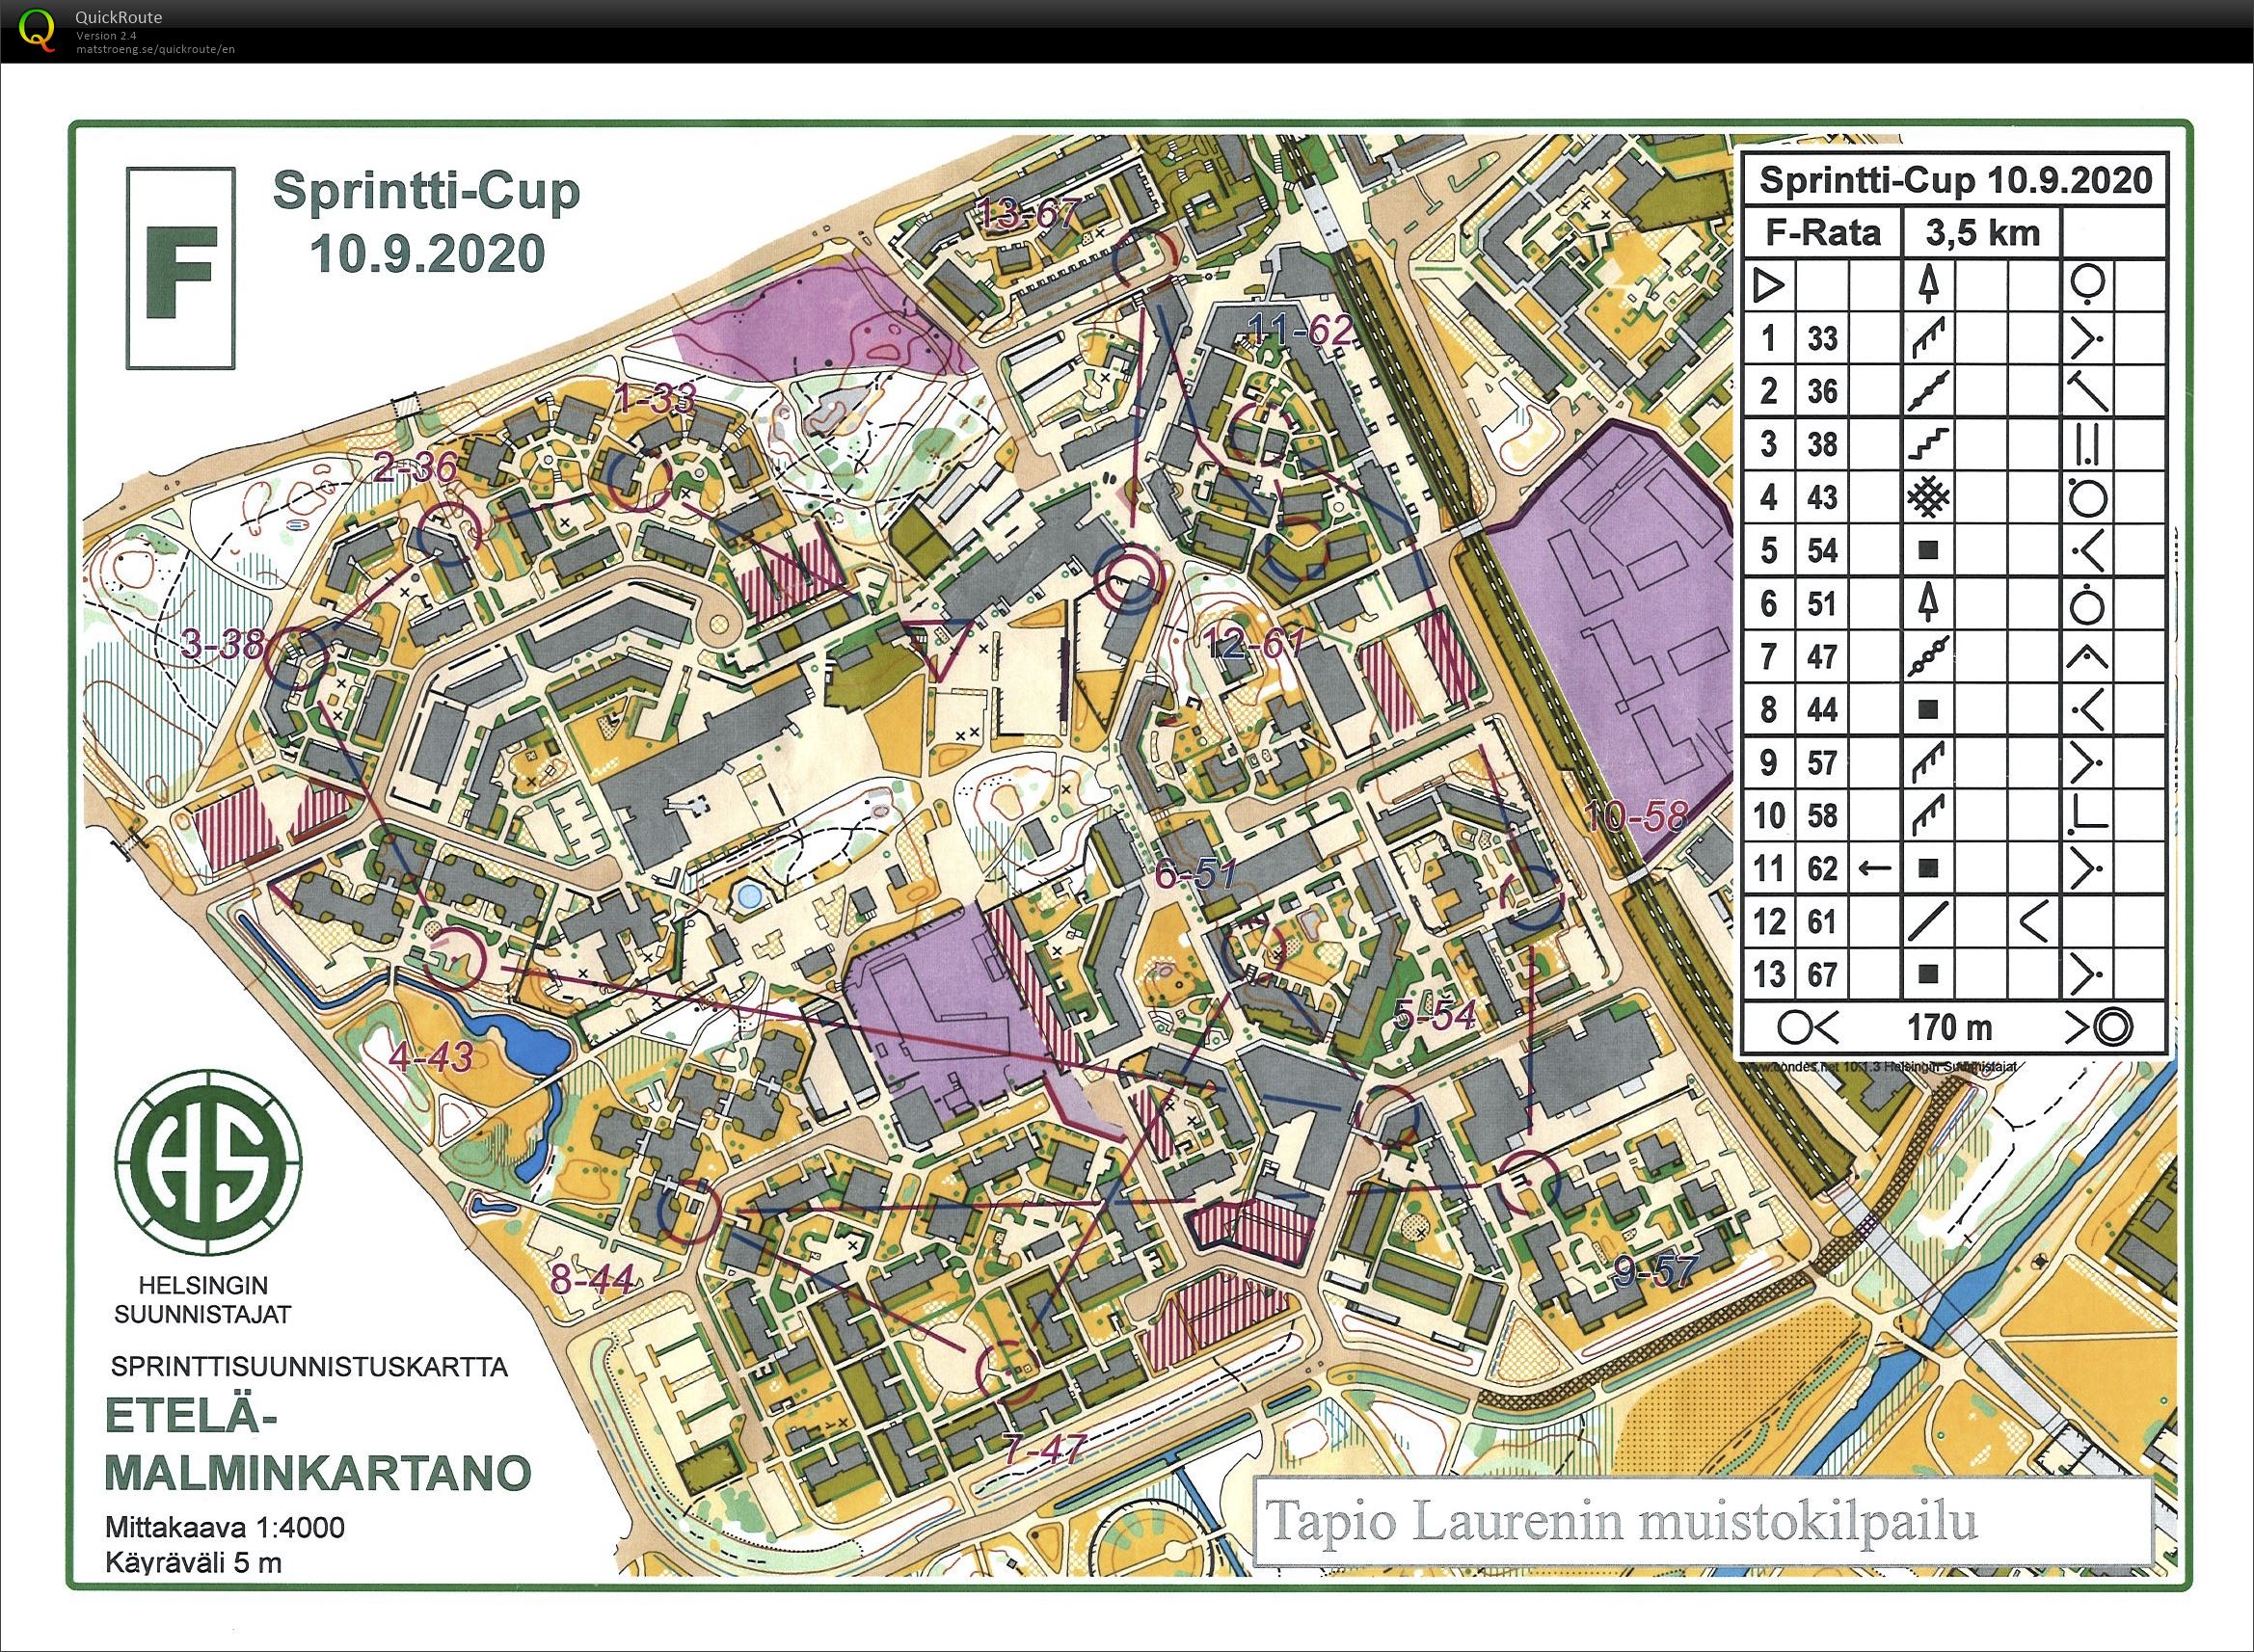
Task: Click the left arrow in table row 11
Action: click(1873, 868)
